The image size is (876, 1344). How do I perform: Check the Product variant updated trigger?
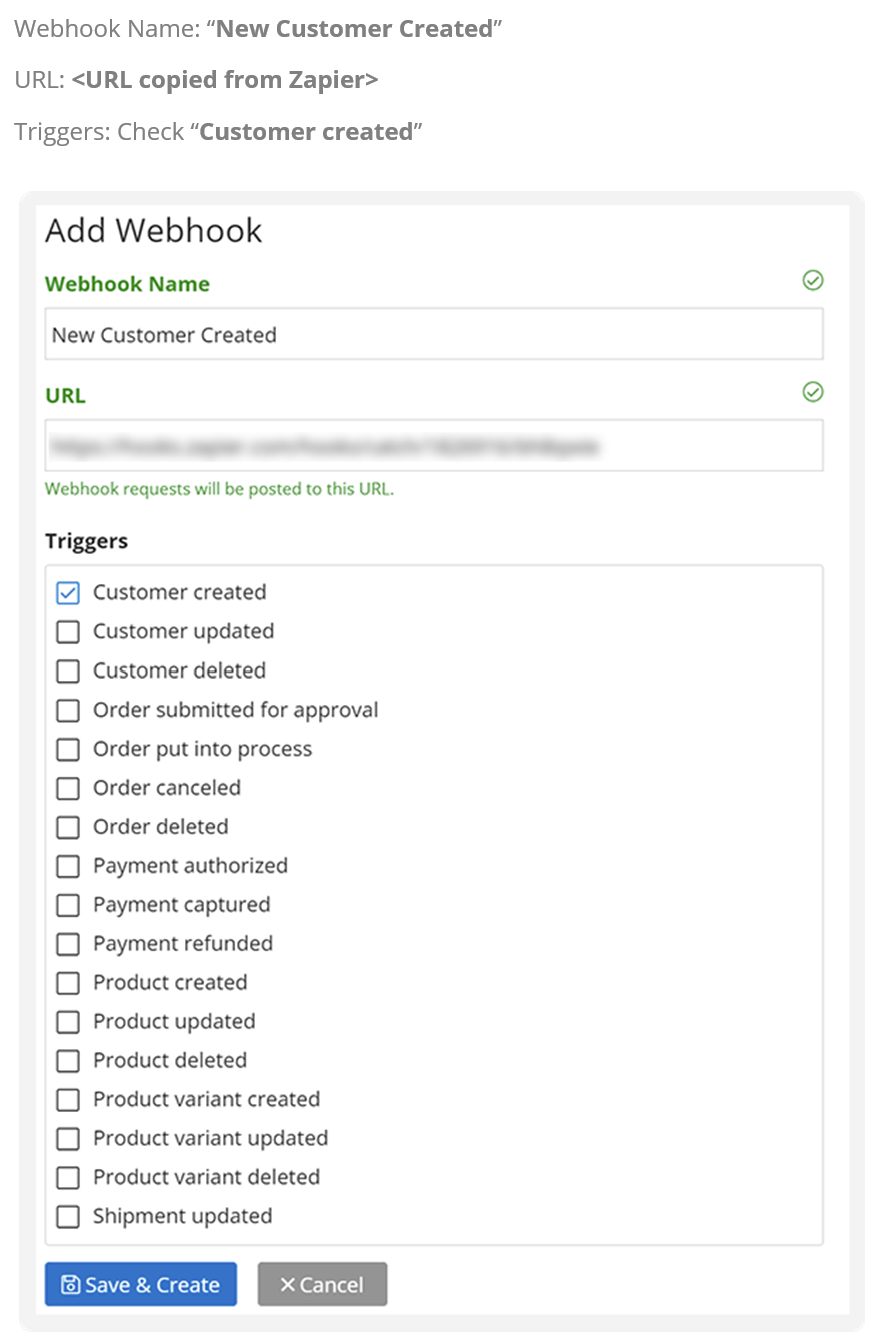[x=68, y=1139]
